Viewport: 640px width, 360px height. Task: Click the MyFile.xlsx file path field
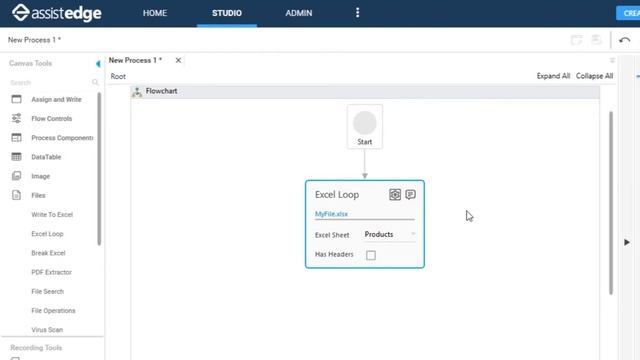[364, 214]
